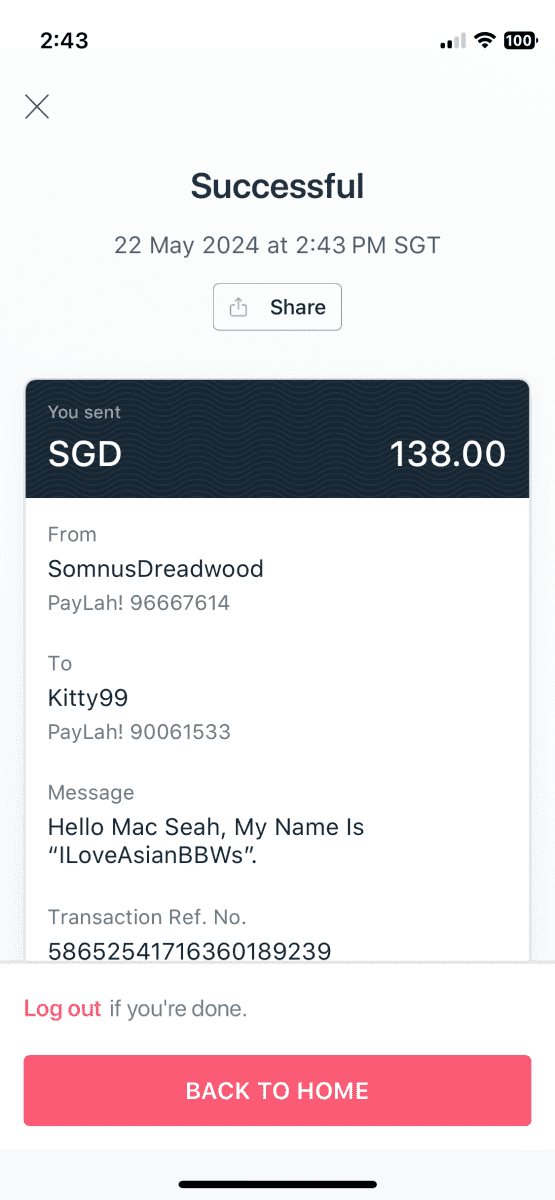This screenshot has width=555, height=1200.
Task: Tap the cellular signal bars icon
Action: (x=453, y=41)
